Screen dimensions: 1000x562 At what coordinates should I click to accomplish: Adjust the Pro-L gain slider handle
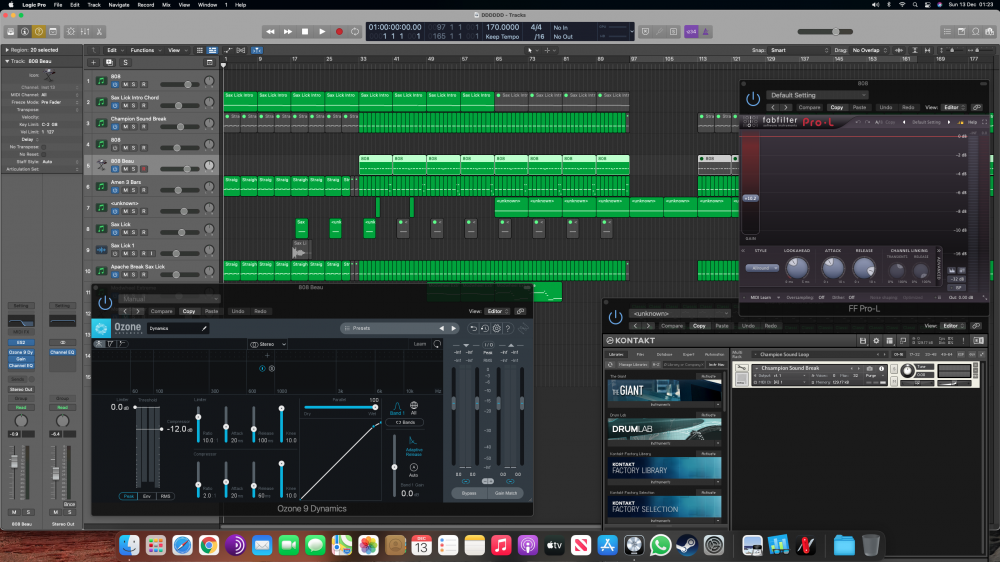click(750, 198)
